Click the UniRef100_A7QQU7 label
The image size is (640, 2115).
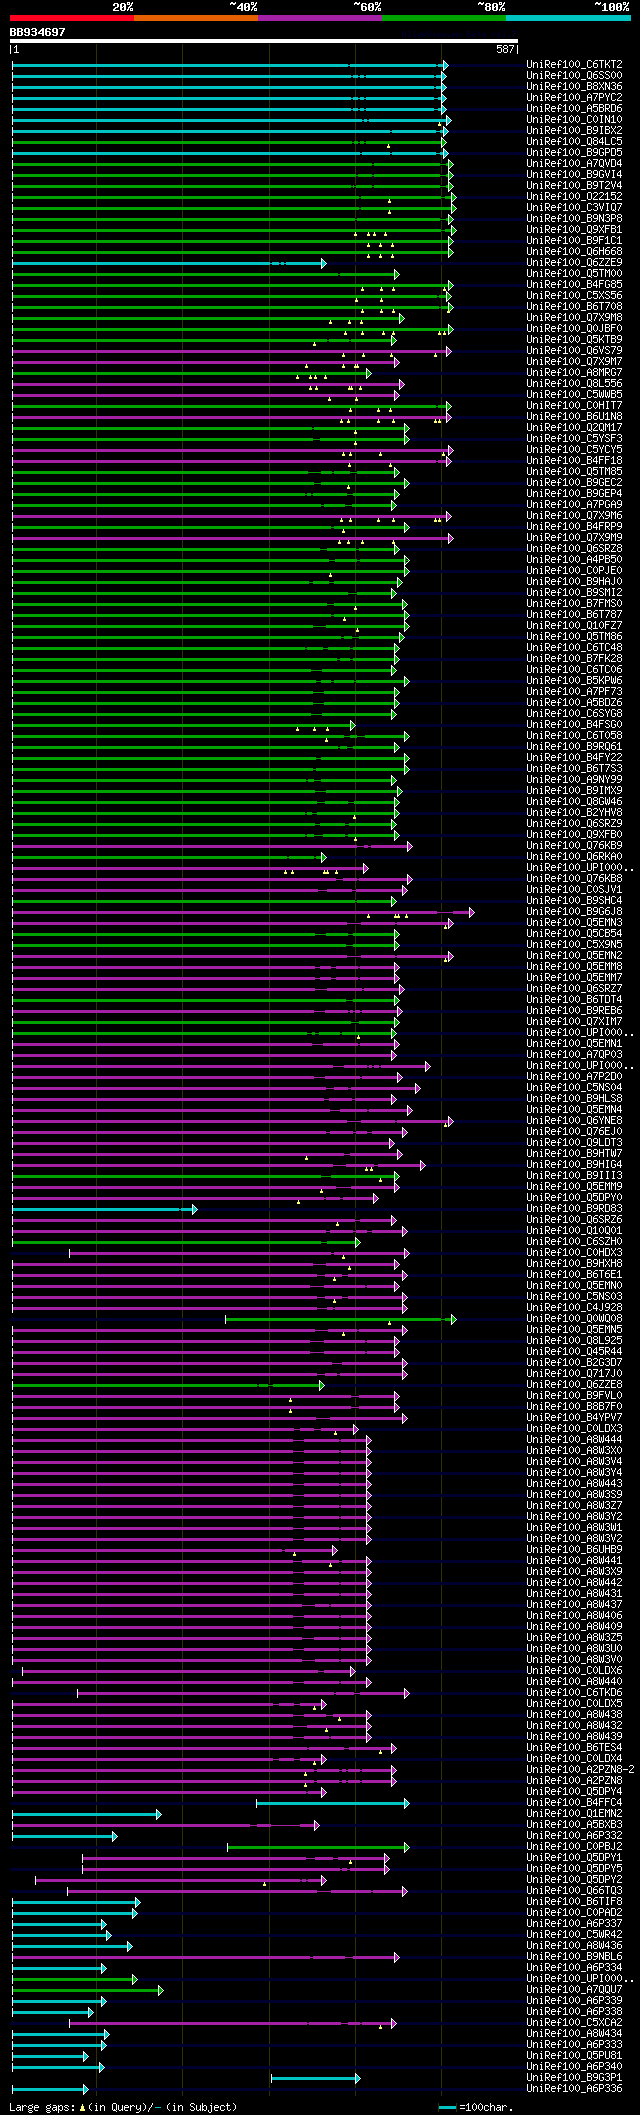click(574, 1990)
